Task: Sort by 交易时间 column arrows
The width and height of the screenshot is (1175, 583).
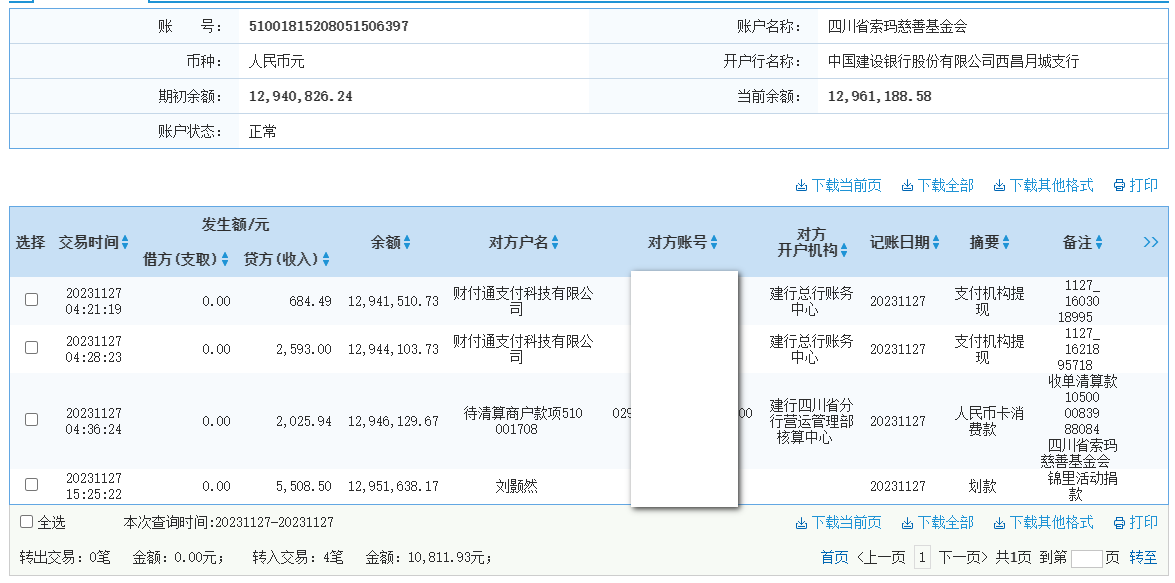Action: 125,242
